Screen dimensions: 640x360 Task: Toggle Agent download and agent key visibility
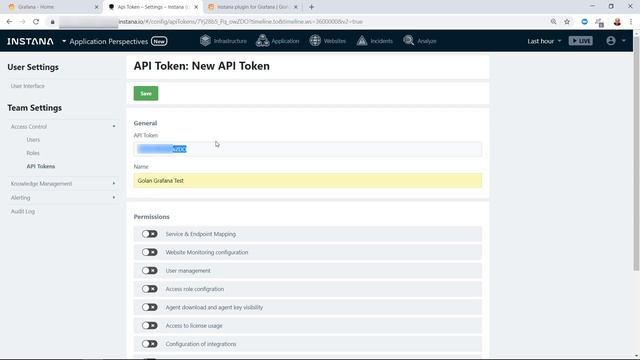[149, 307]
